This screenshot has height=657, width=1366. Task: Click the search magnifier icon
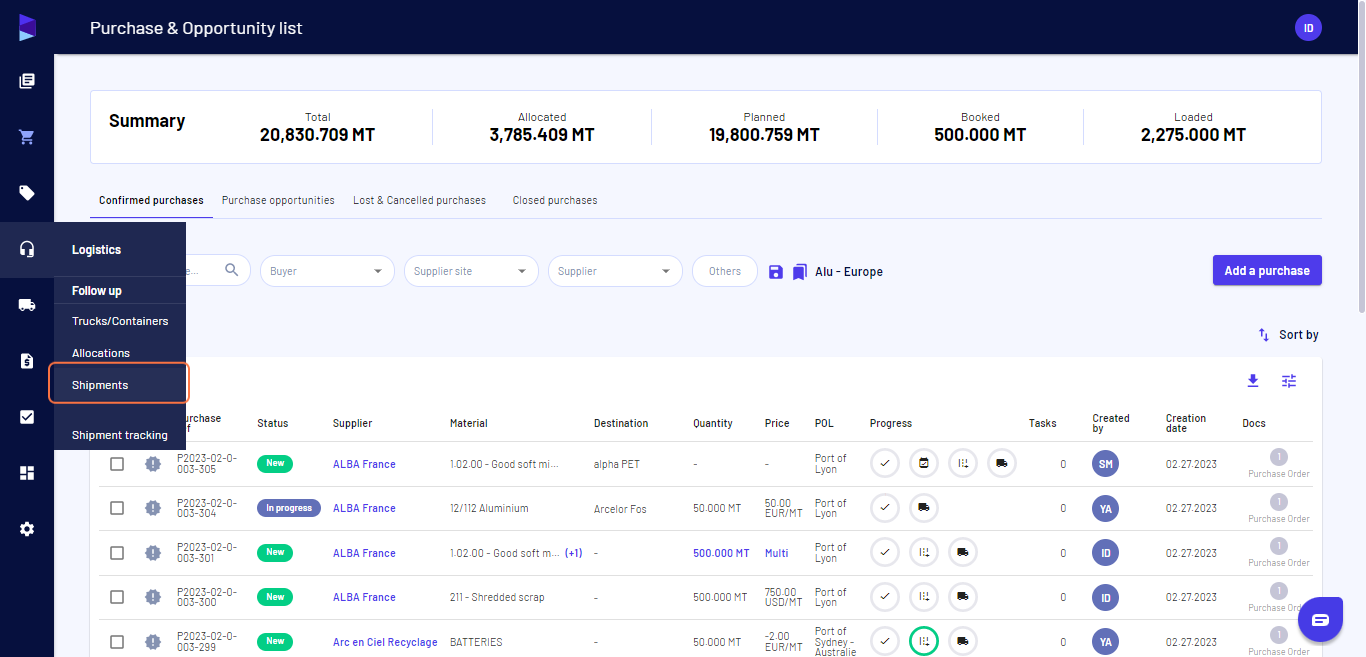pos(232,270)
